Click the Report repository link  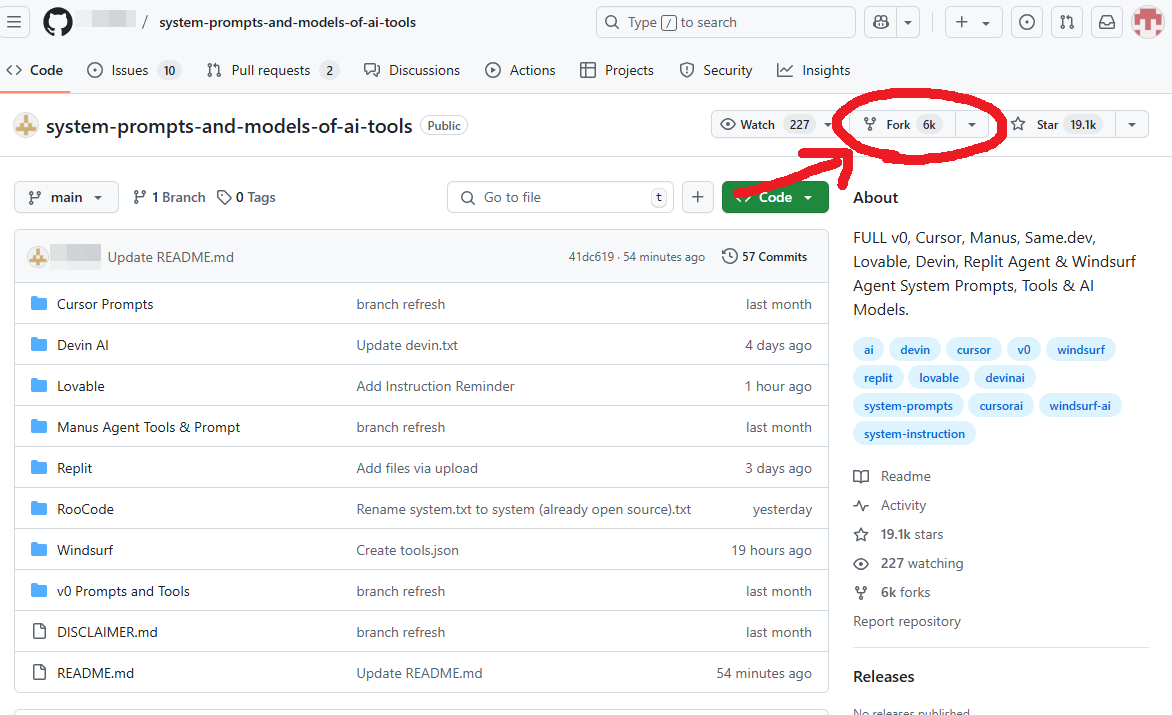(906, 621)
